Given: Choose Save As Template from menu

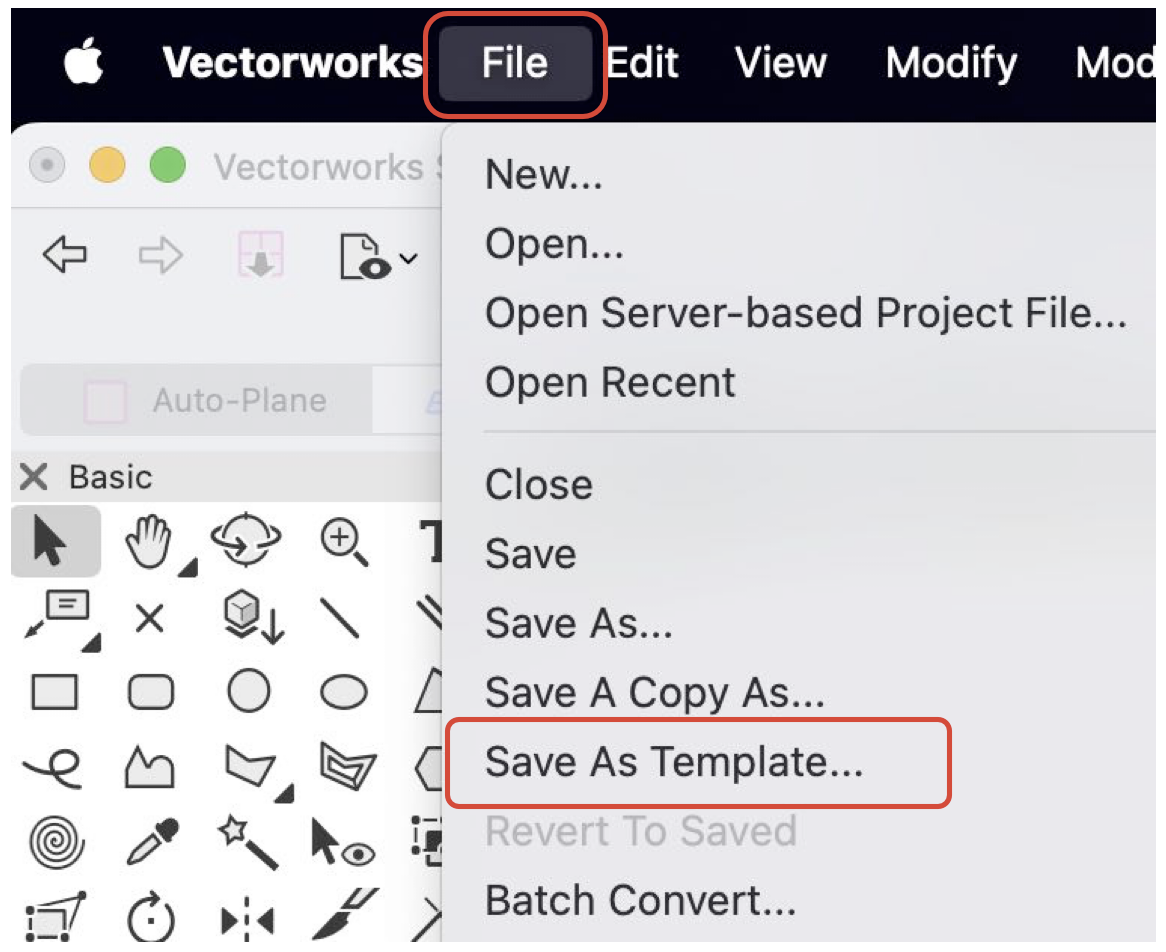Looking at the screenshot, I should click(673, 763).
